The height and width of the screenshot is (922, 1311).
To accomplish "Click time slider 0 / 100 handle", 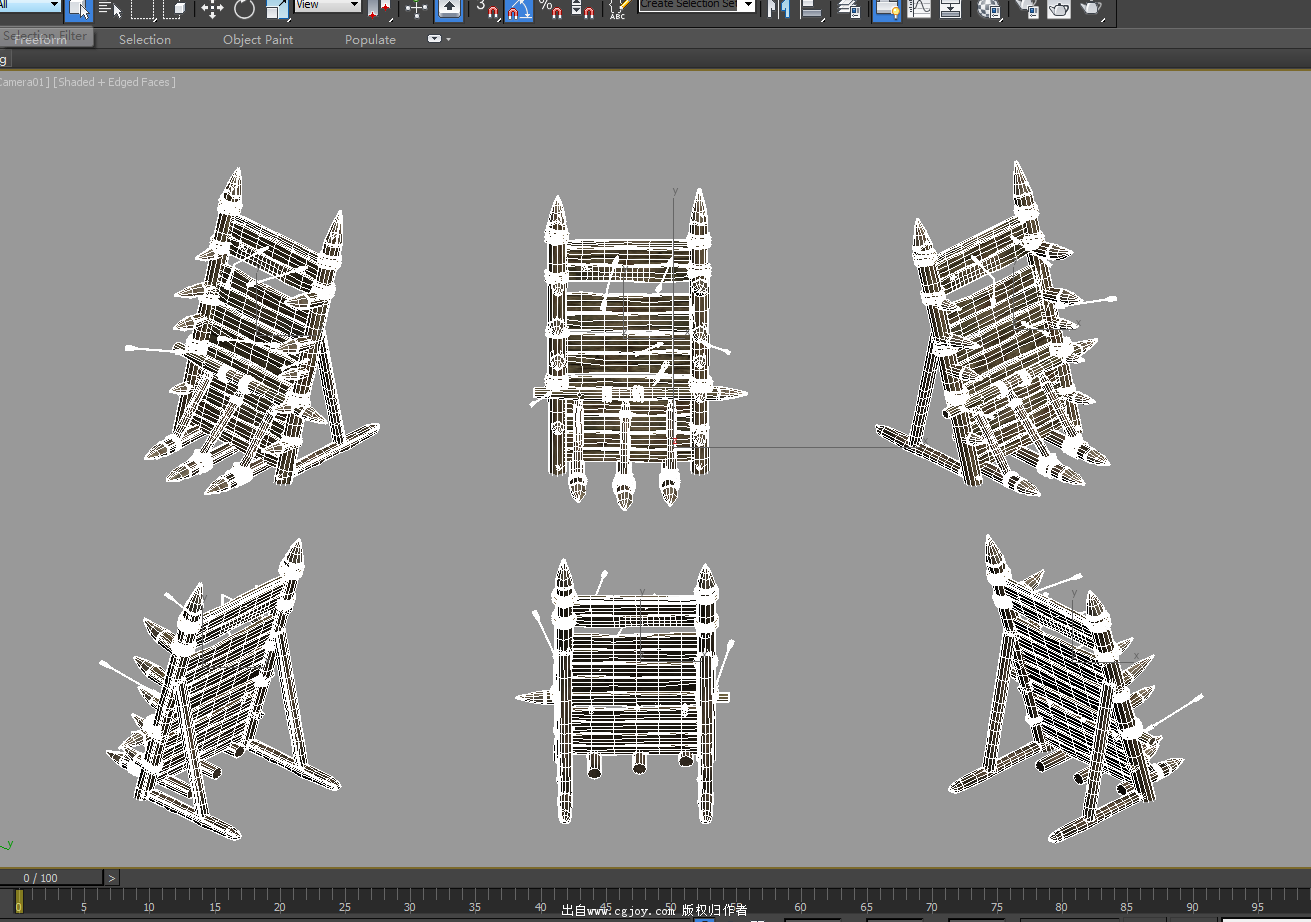I will click(x=51, y=878).
